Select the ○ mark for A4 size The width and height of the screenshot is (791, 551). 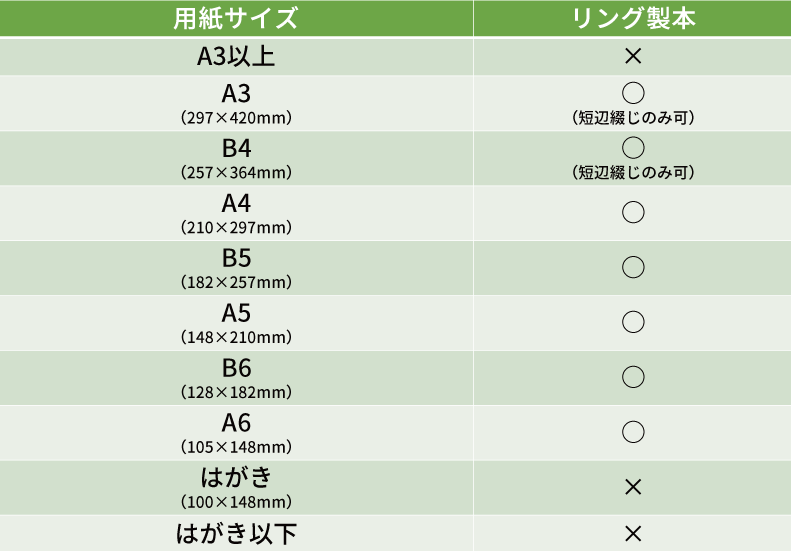[x=632, y=212]
